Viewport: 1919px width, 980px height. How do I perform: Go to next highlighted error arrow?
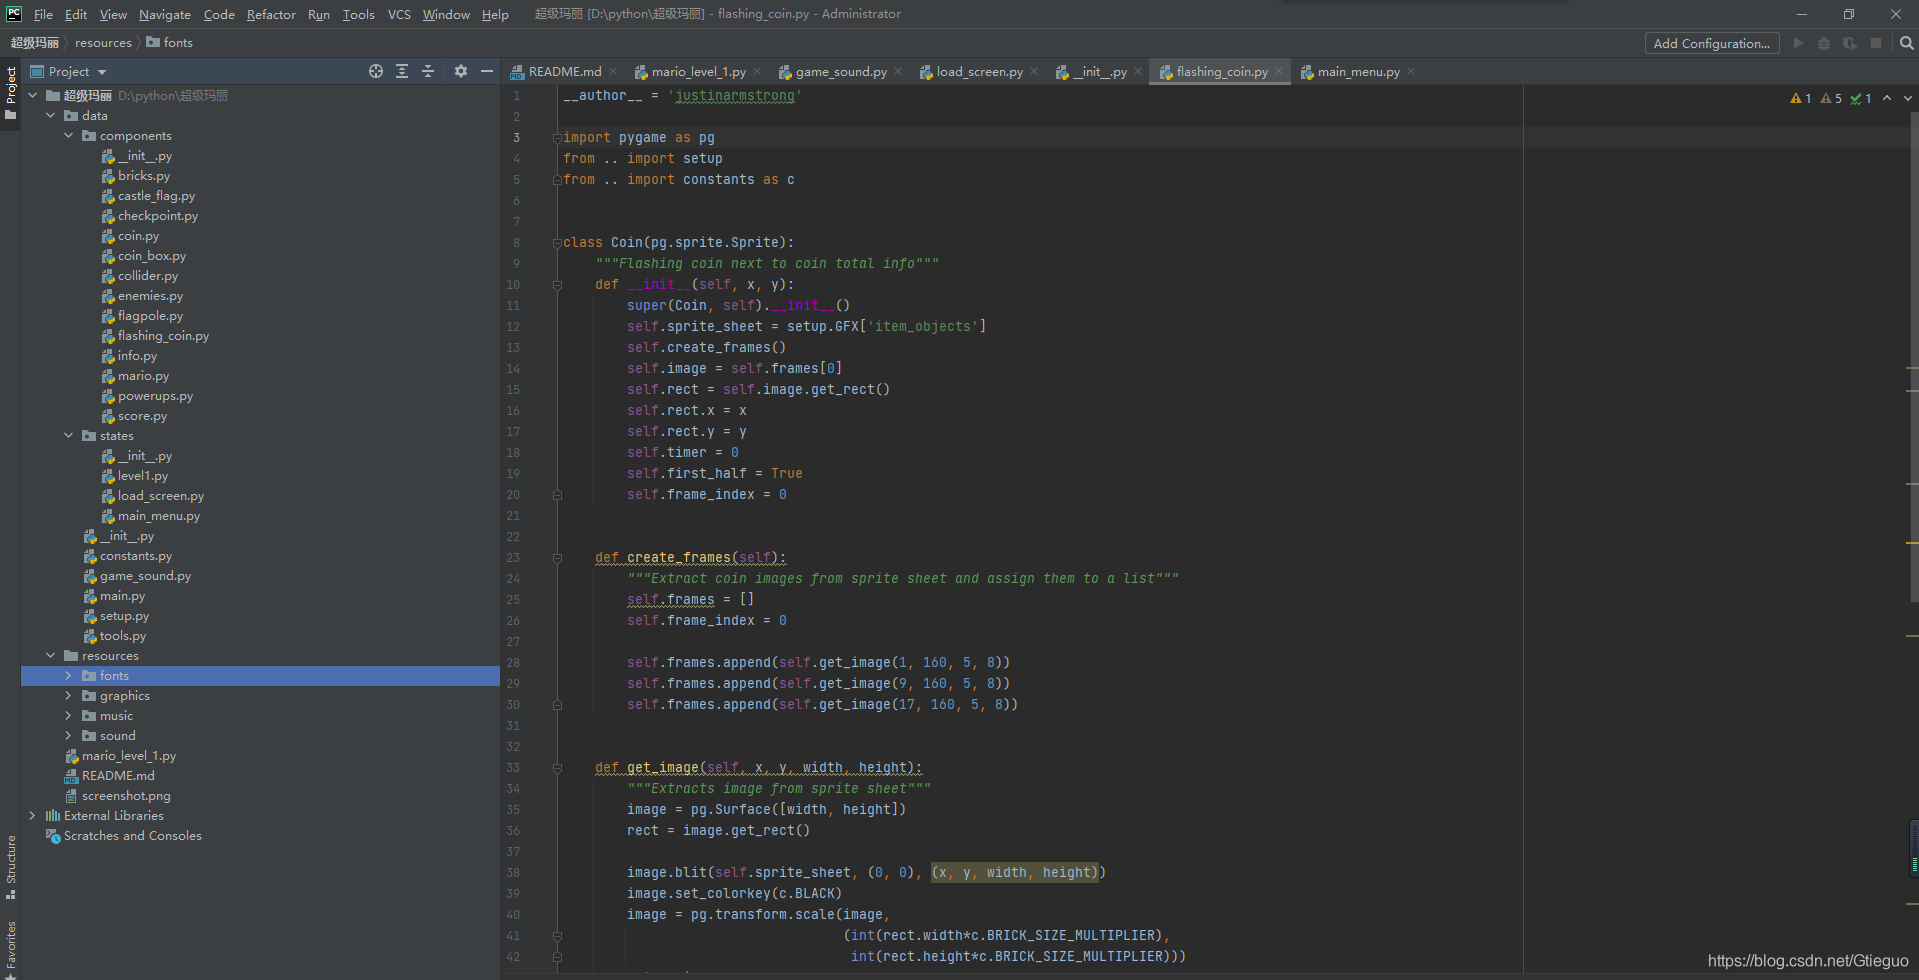tap(1908, 98)
